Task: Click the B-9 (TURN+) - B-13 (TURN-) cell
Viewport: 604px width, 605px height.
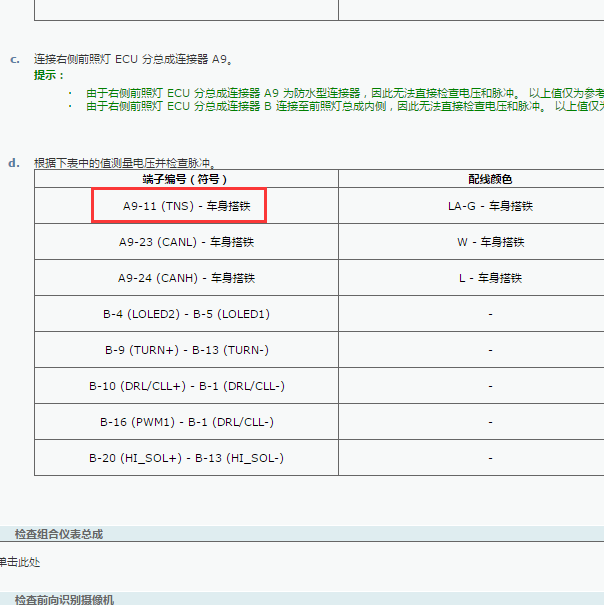Action: tap(186, 350)
